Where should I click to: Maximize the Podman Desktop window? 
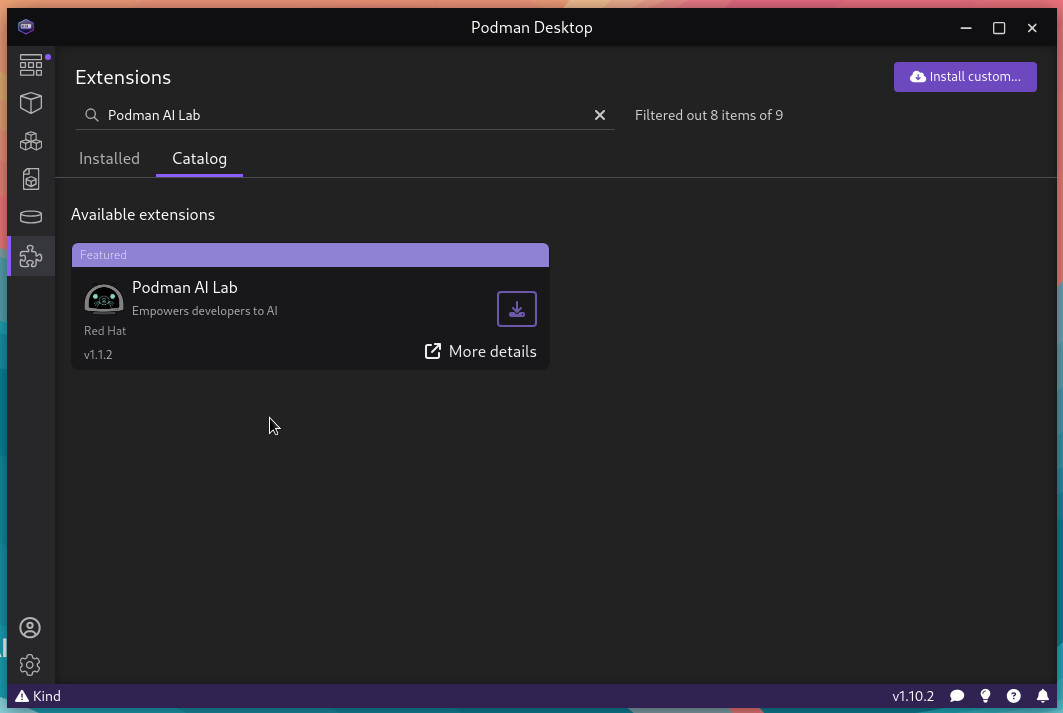point(999,28)
